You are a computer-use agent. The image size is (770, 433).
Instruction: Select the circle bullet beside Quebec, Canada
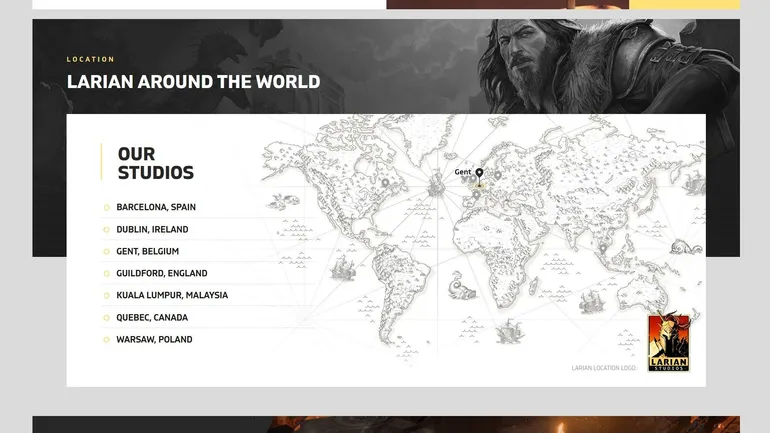tap(106, 318)
